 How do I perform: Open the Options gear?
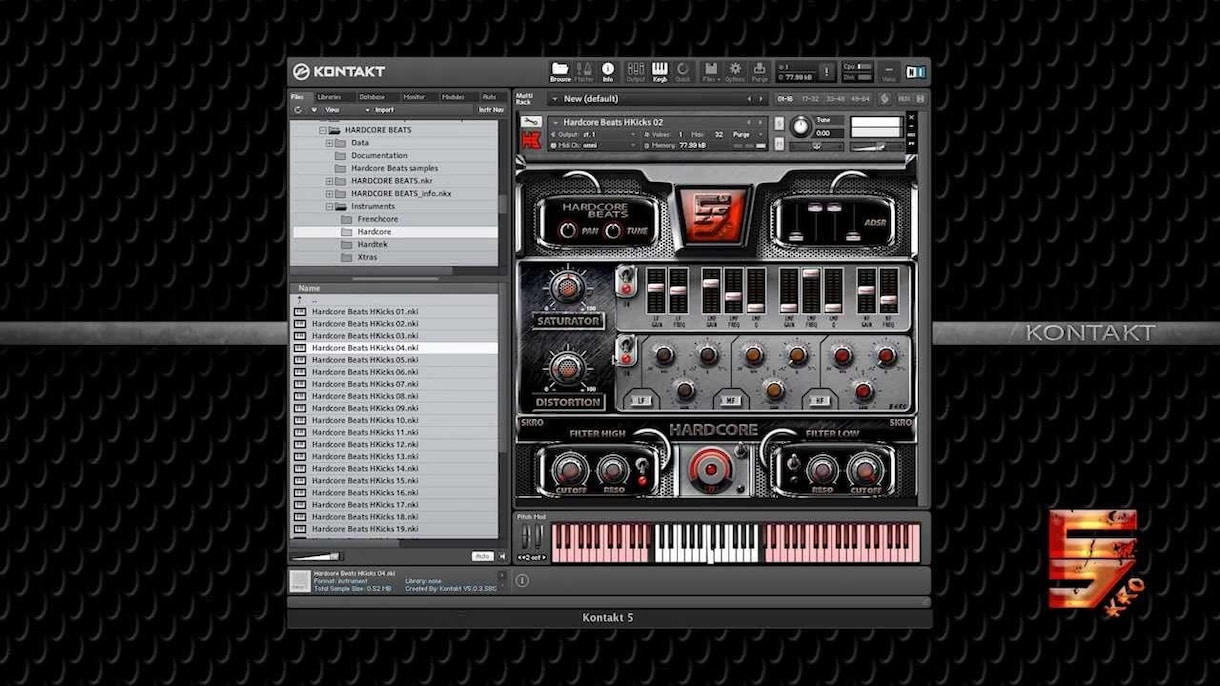coord(735,72)
